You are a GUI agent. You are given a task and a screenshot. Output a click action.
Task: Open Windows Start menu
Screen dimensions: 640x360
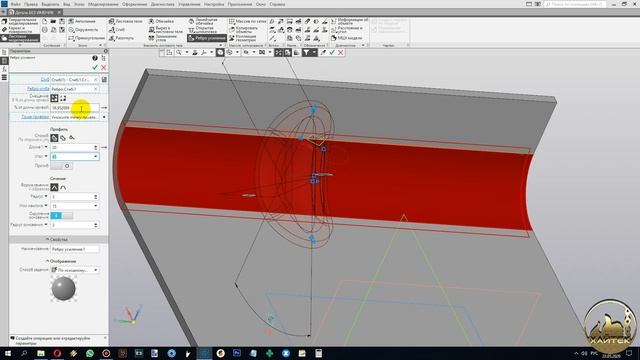(x=8, y=353)
